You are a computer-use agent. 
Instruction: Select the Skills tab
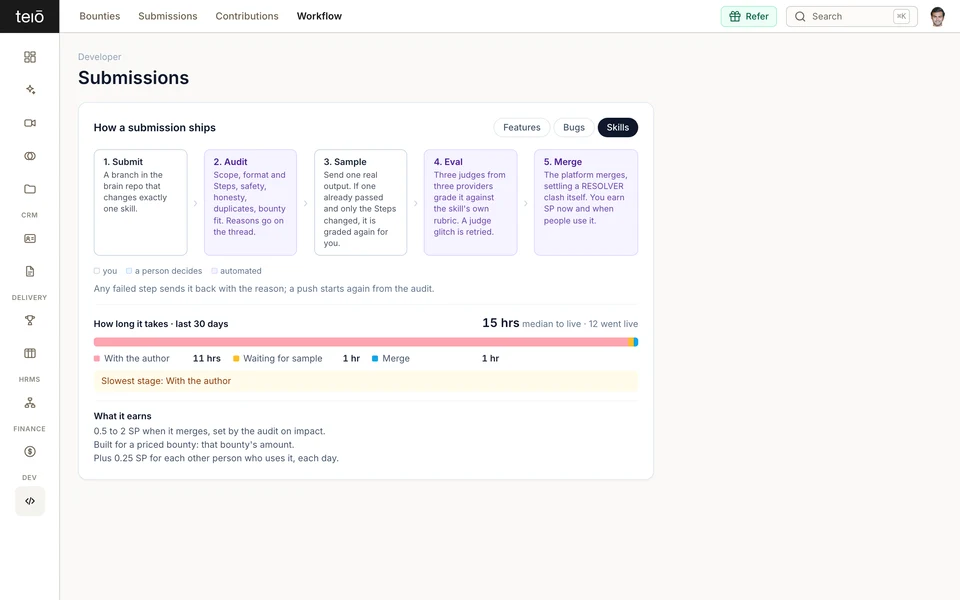618,127
